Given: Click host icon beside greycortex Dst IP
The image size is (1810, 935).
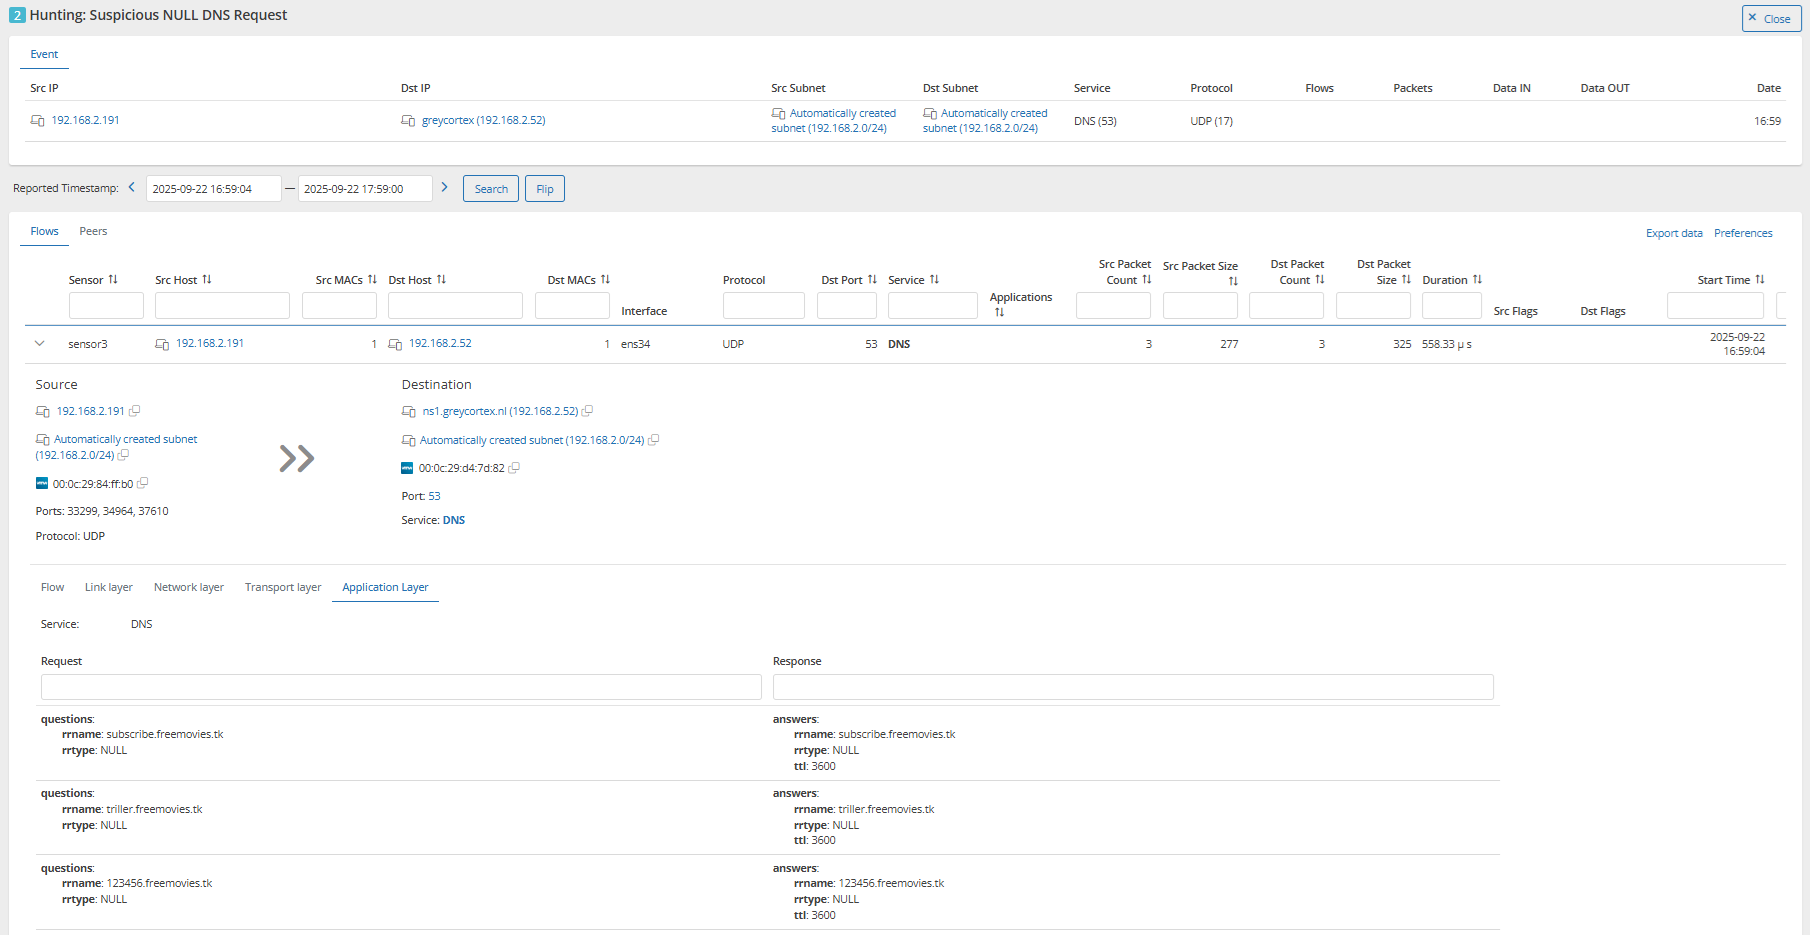Looking at the screenshot, I should click(x=408, y=121).
